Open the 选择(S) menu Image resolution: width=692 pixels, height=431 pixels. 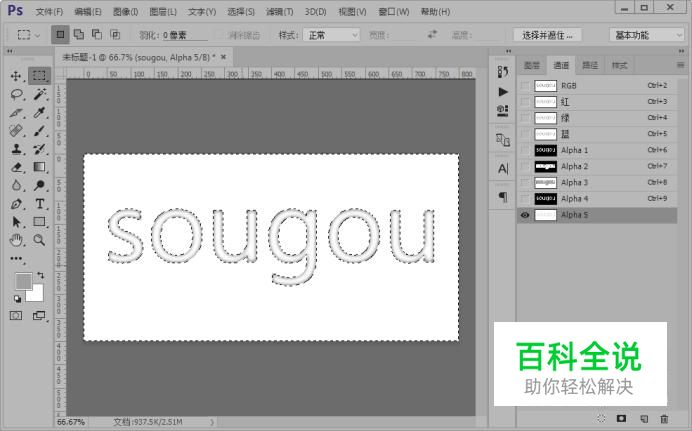coord(241,12)
